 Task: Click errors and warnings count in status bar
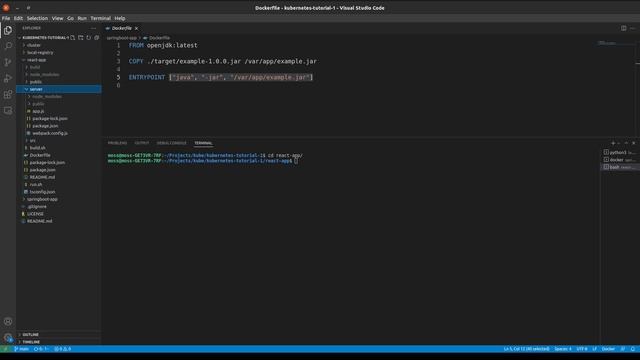point(63,349)
